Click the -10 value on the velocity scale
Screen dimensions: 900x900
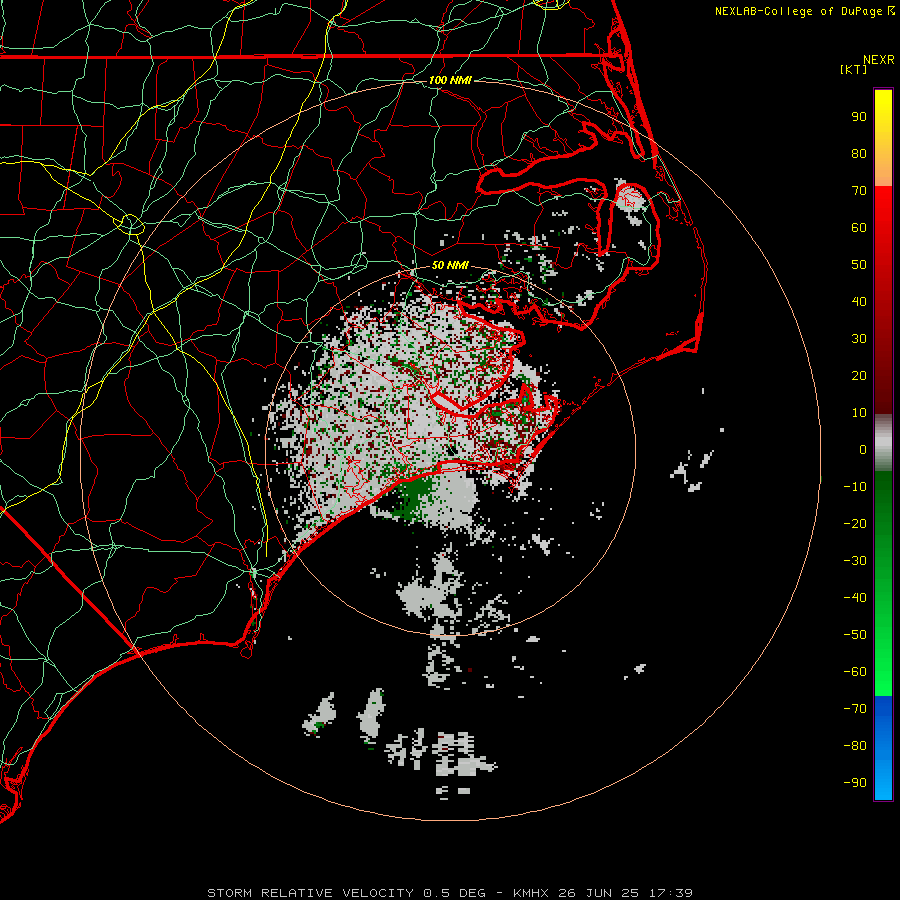point(855,487)
